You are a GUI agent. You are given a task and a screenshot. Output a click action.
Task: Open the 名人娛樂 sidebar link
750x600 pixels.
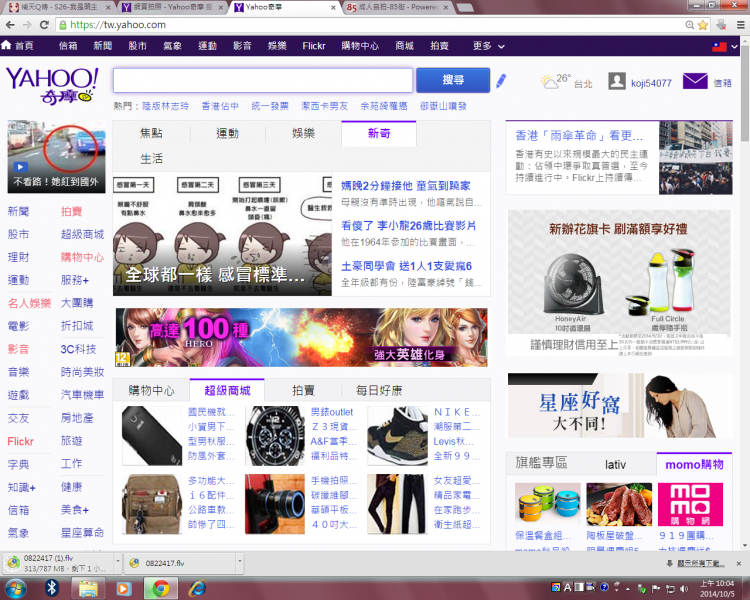click(x=29, y=303)
